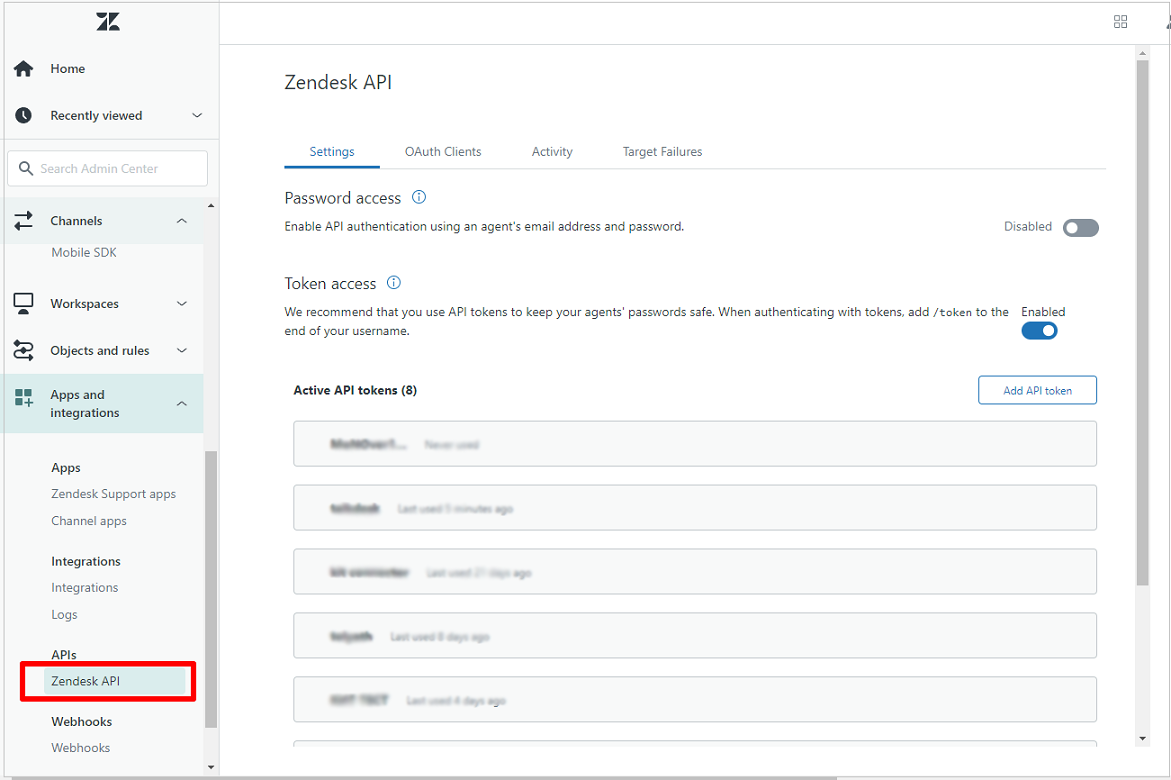Image resolution: width=1171 pixels, height=780 pixels.
Task: Expand the Objects and rules chevron
Action: 181,350
